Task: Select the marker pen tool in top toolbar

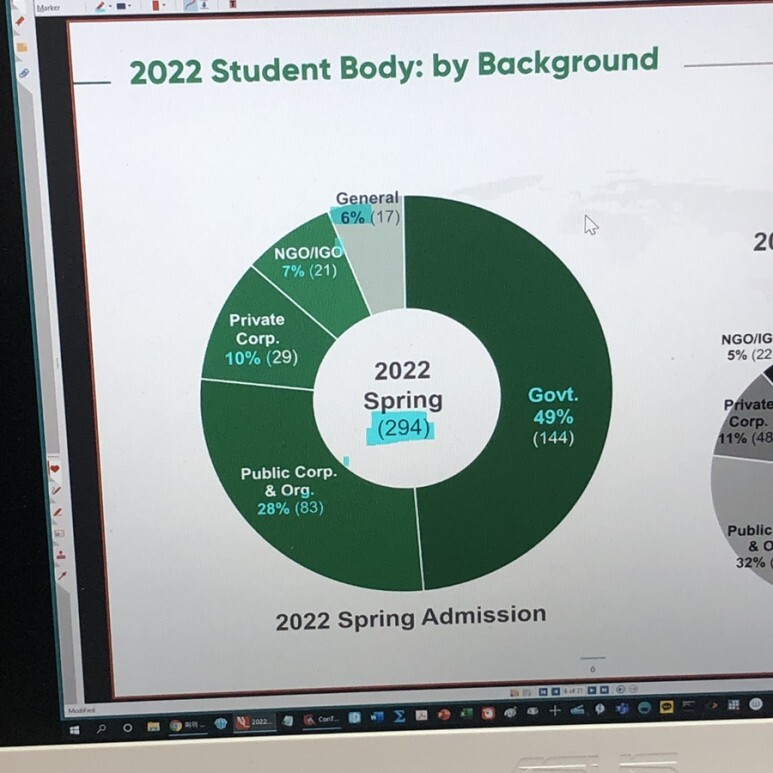Action: click(x=100, y=6)
